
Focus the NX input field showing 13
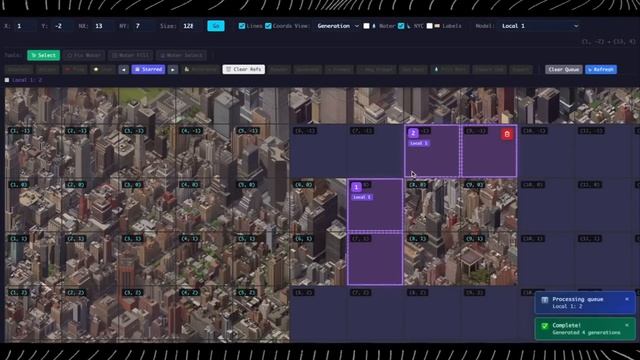(103, 26)
